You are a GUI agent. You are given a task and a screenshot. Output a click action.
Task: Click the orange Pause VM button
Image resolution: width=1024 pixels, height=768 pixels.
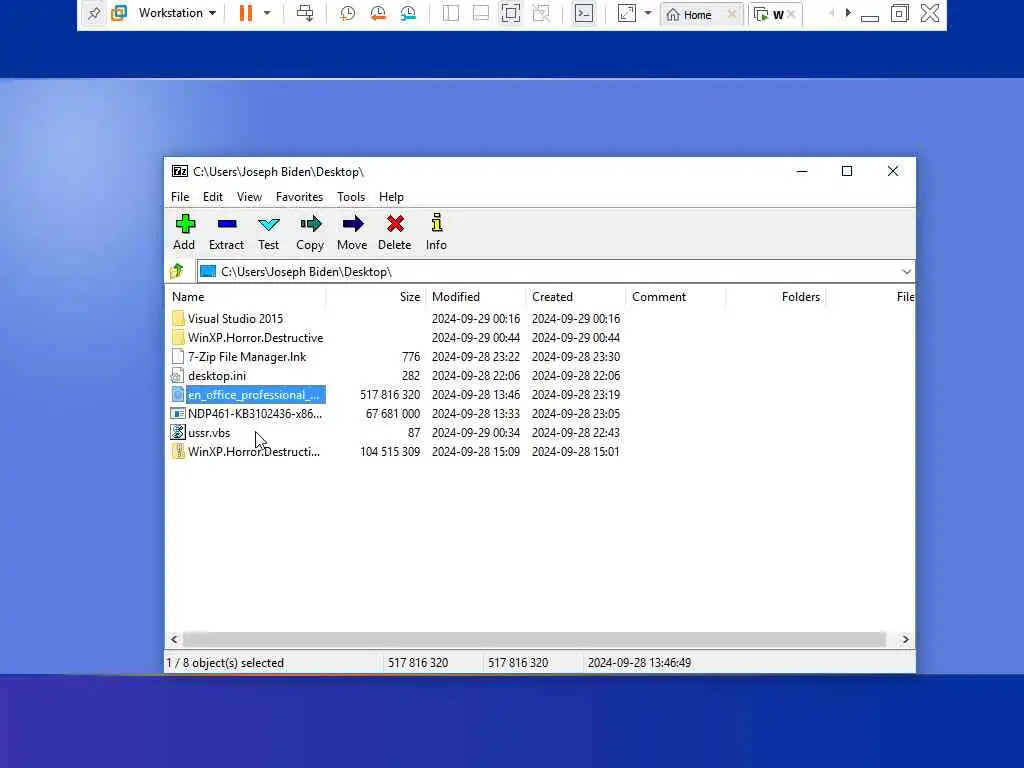coord(246,13)
